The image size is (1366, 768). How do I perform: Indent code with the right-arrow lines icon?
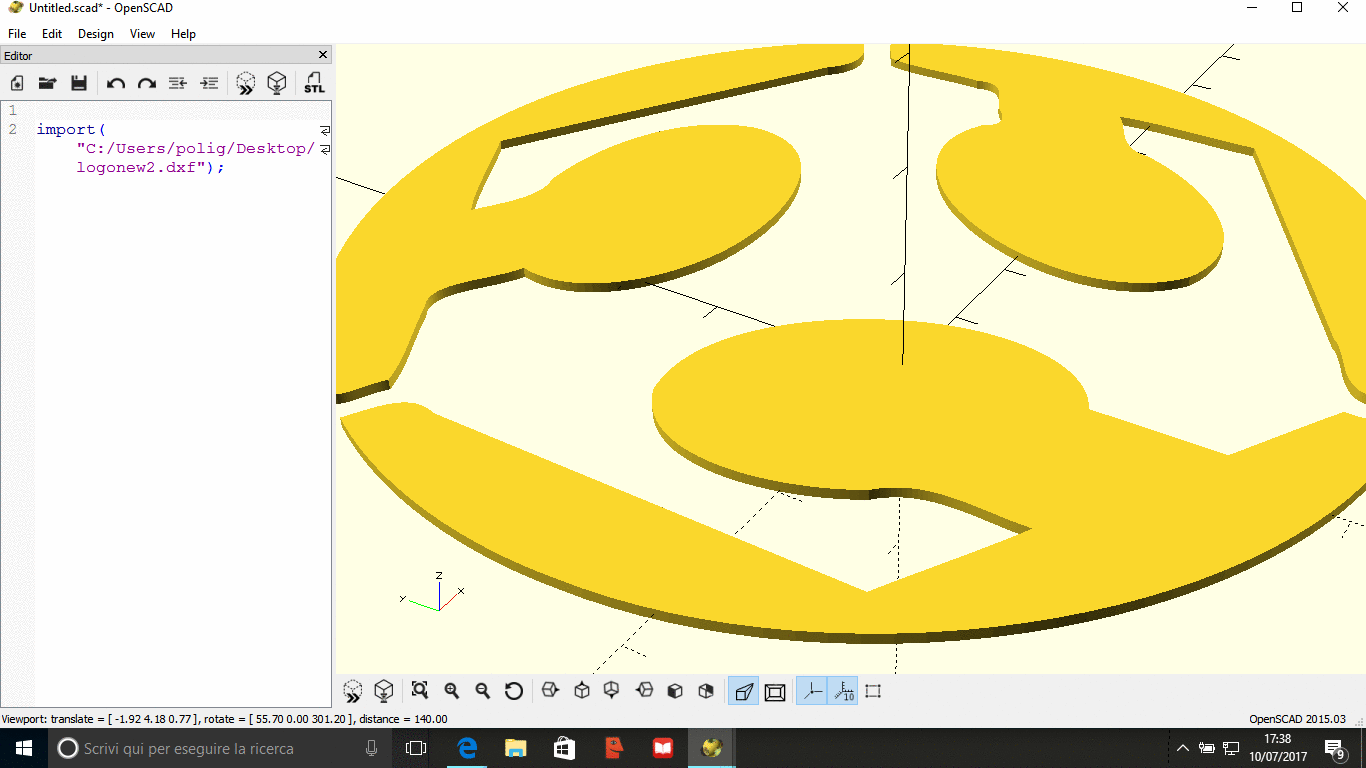tap(209, 83)
